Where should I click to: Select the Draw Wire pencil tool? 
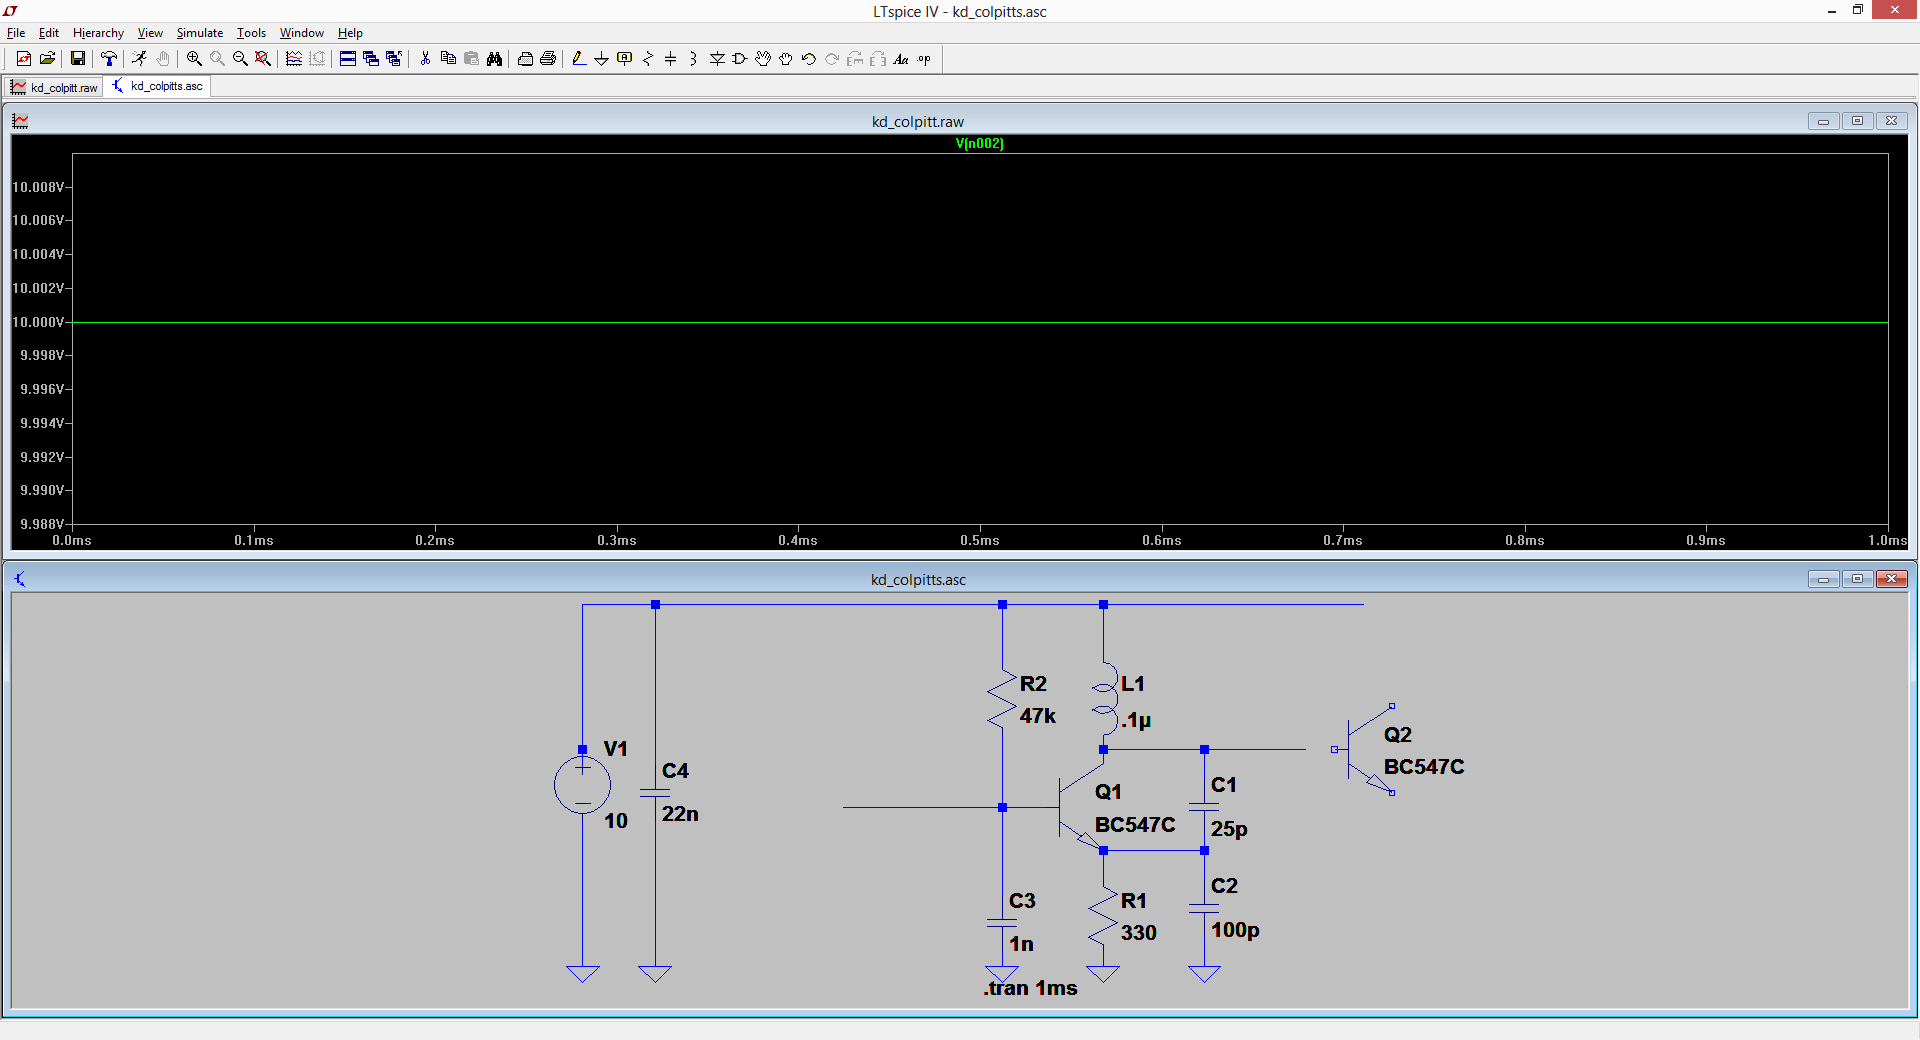click(x=579, y=59)
